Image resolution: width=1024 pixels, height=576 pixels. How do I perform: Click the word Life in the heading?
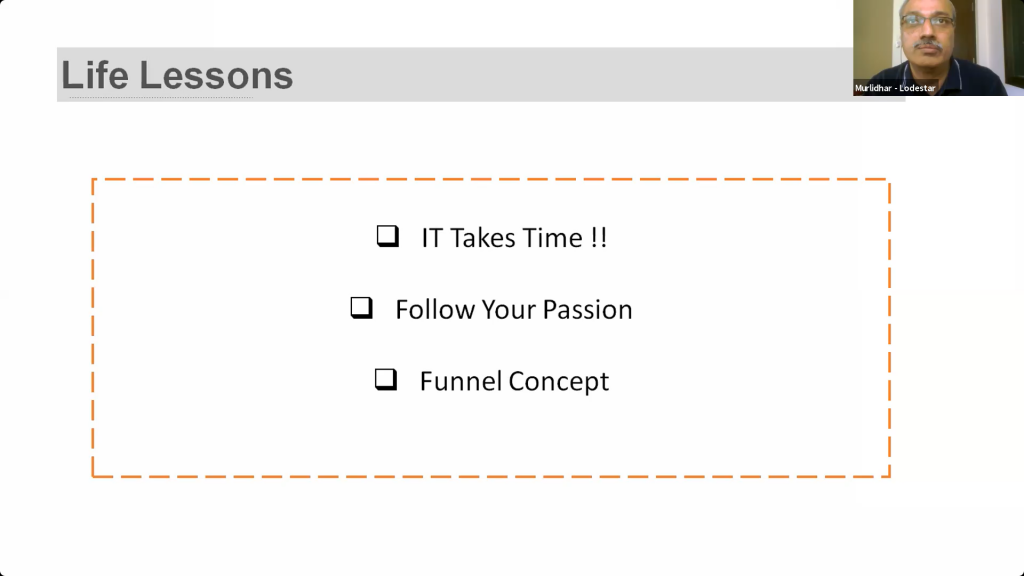[95, 75]
